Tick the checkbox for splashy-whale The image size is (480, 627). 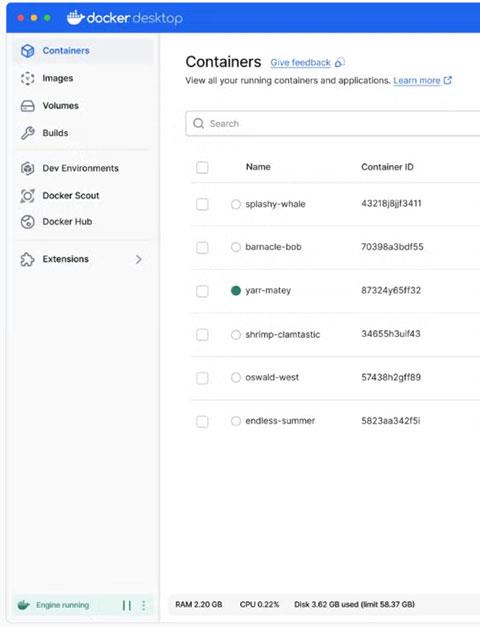pos(202,204)
